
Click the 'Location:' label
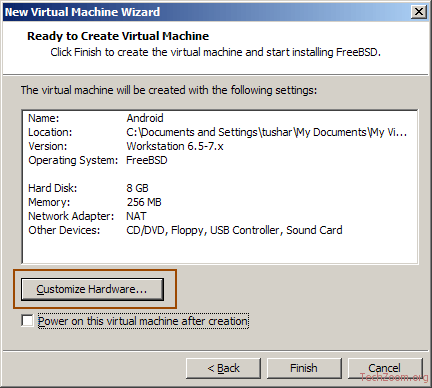coord(50,132)
